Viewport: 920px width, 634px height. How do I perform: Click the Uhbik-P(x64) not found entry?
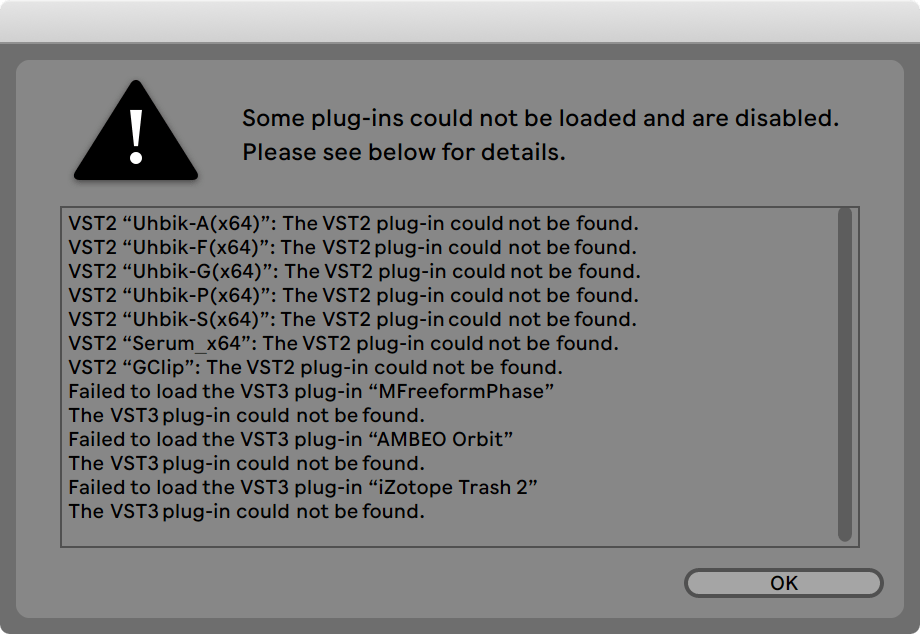[353, 295]
